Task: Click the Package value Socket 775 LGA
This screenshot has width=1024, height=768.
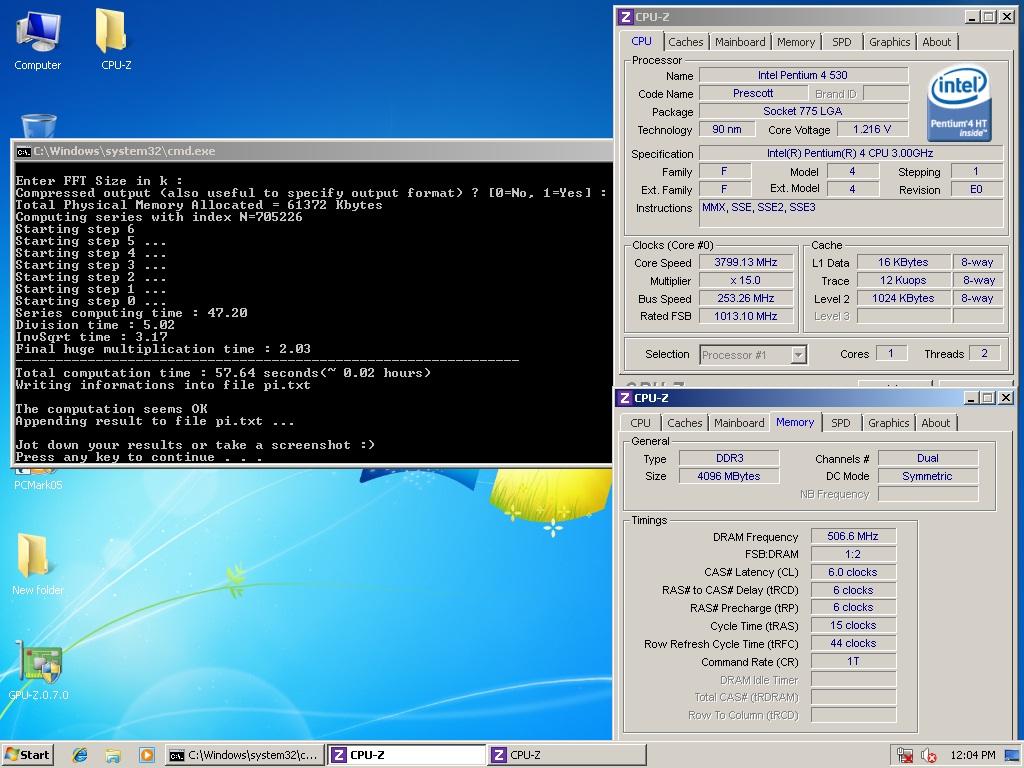Action: point(803,111)
